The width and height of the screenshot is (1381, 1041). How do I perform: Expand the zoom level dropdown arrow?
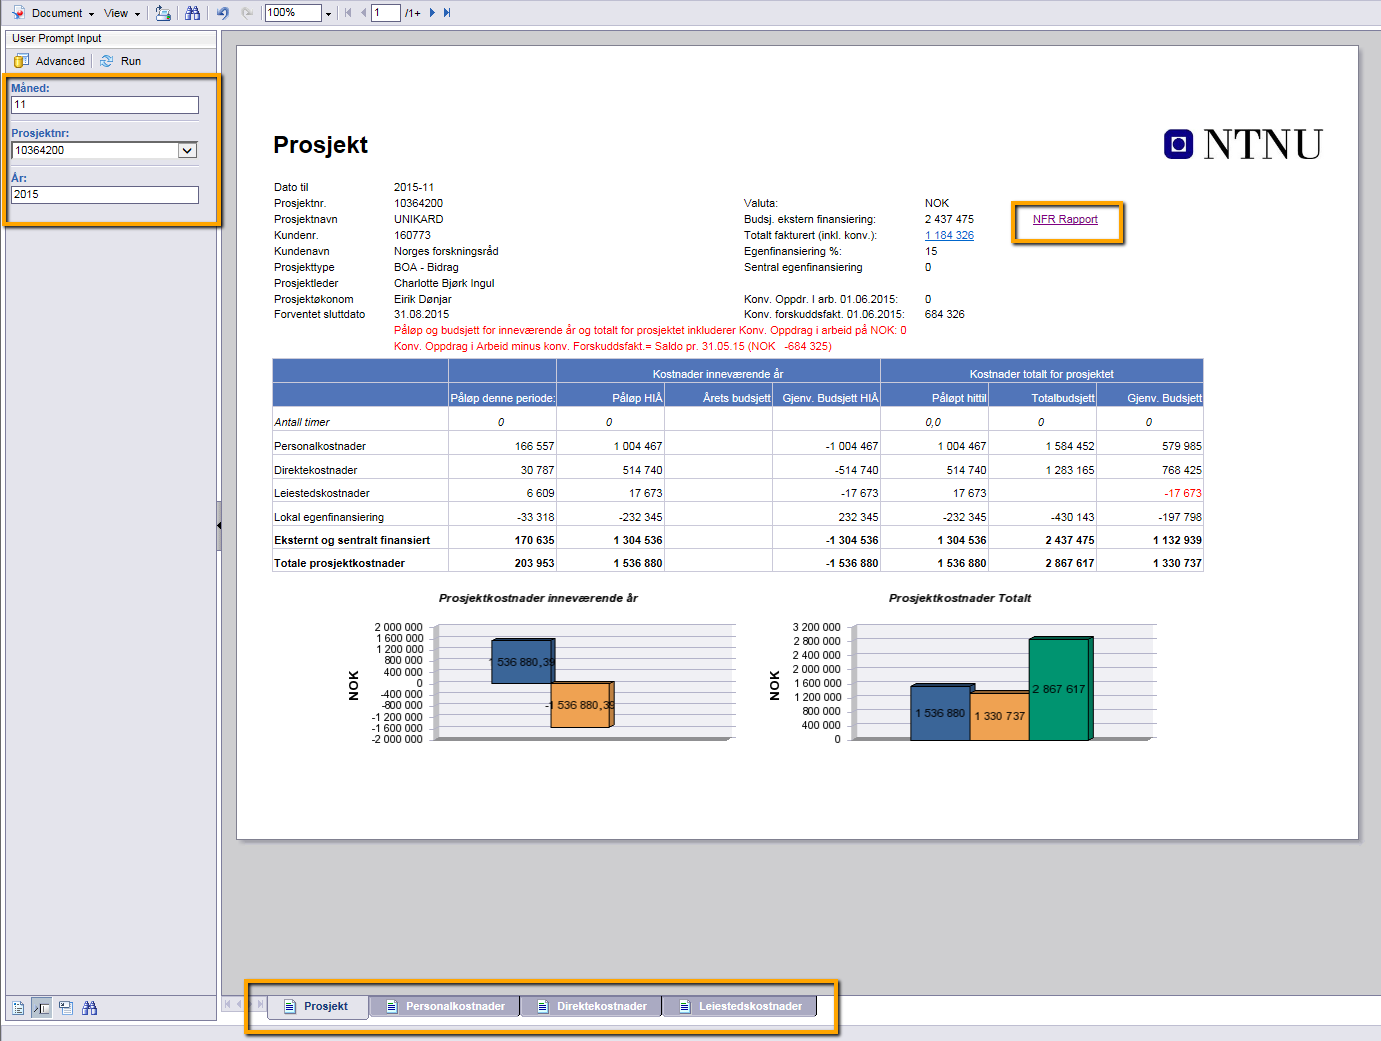(x=328, y=13)
